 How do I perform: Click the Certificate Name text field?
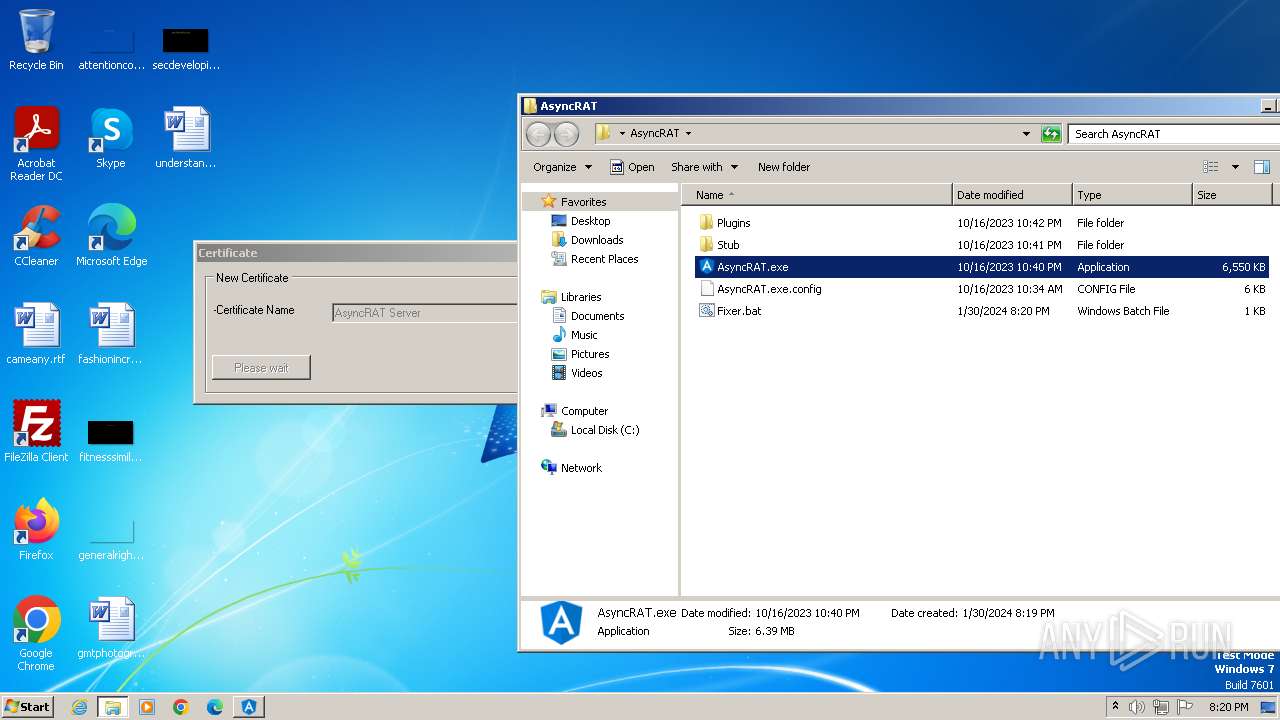424,313
